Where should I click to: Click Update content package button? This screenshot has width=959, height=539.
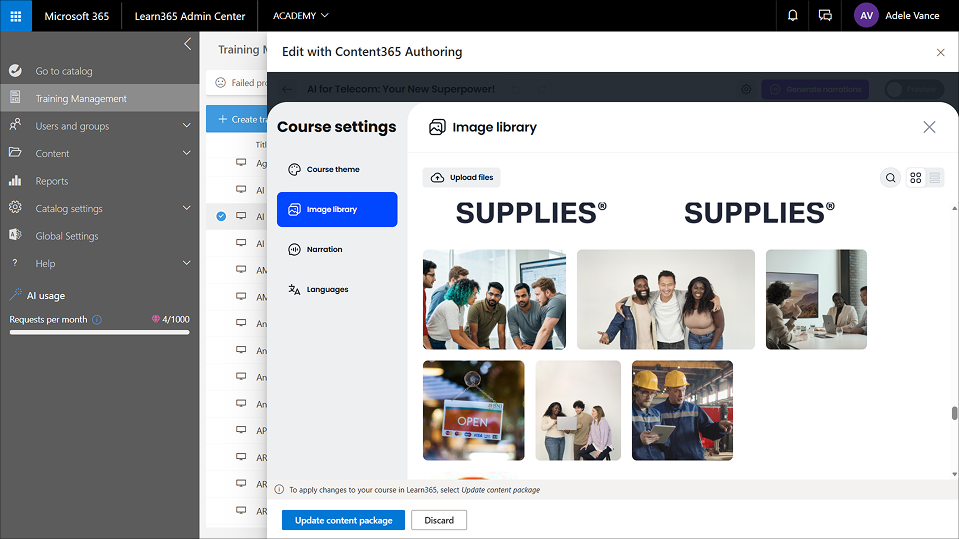pyautogui.click(x=343, y=520)
